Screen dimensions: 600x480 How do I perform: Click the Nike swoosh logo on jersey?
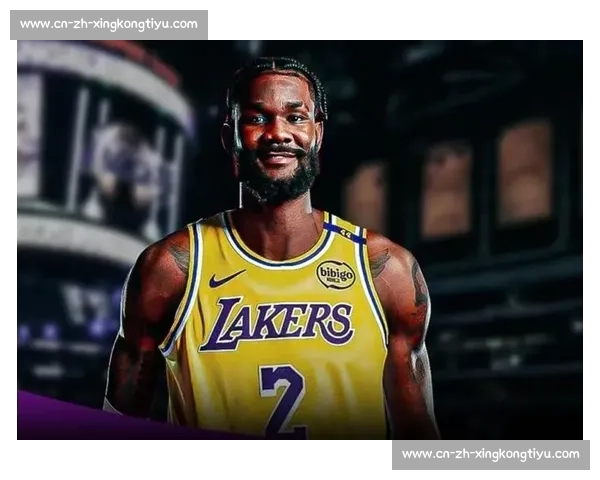(227, 279)
